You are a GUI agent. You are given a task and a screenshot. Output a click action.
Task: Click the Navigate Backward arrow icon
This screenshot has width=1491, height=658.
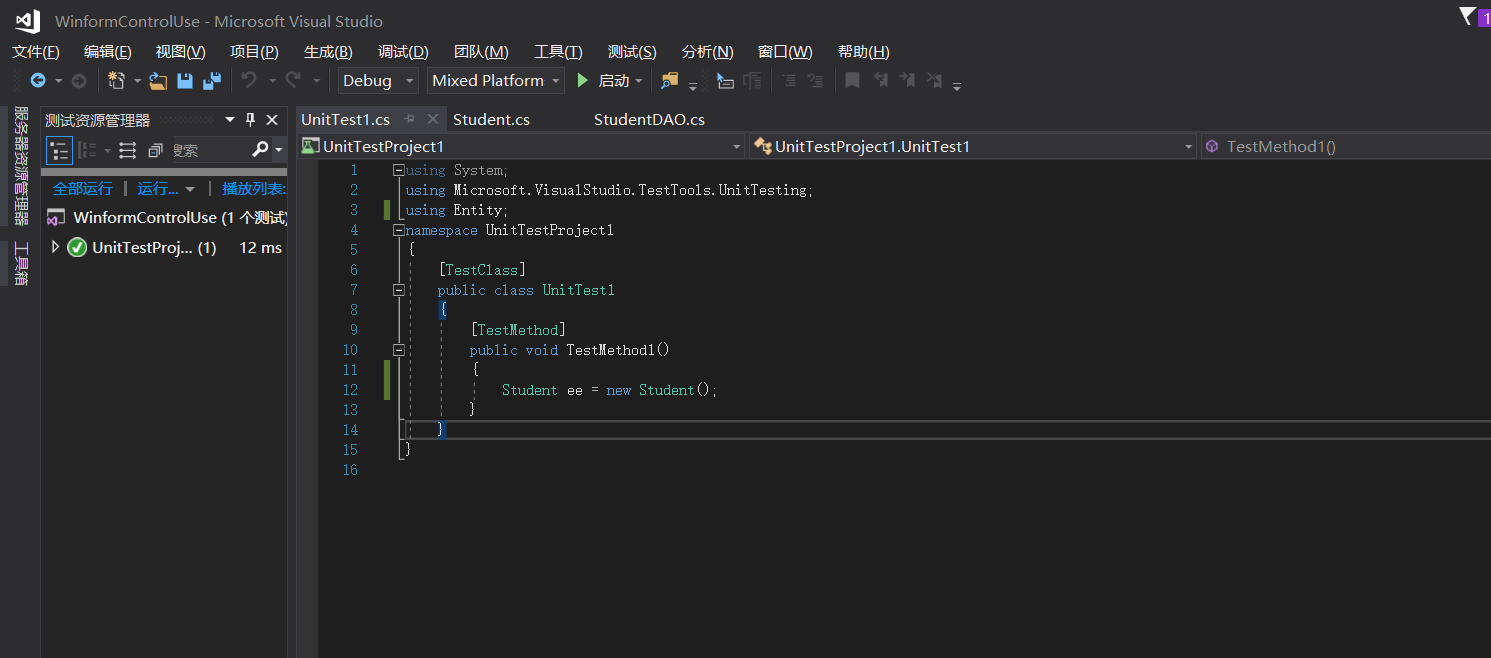[x=38, y=81]
